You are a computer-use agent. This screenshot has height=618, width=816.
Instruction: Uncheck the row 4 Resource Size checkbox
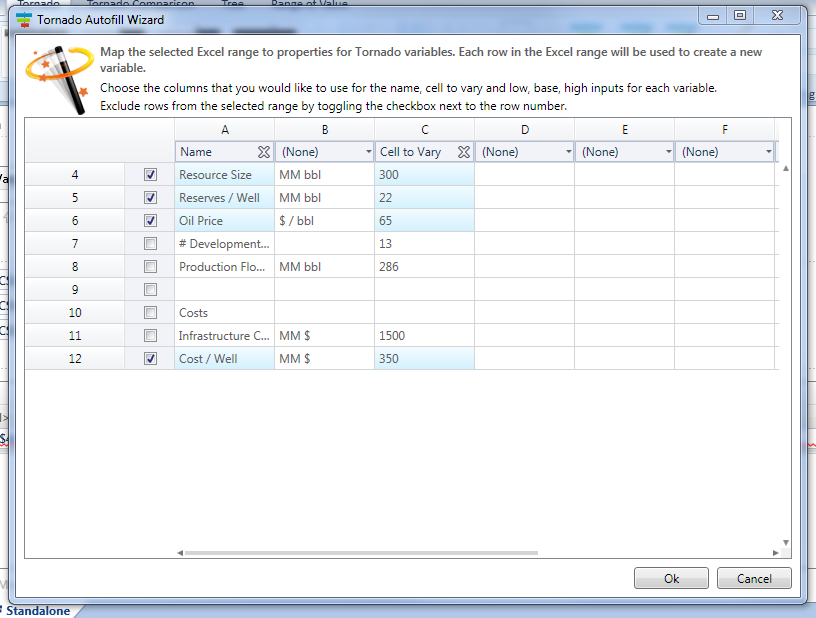click(150, 175)
